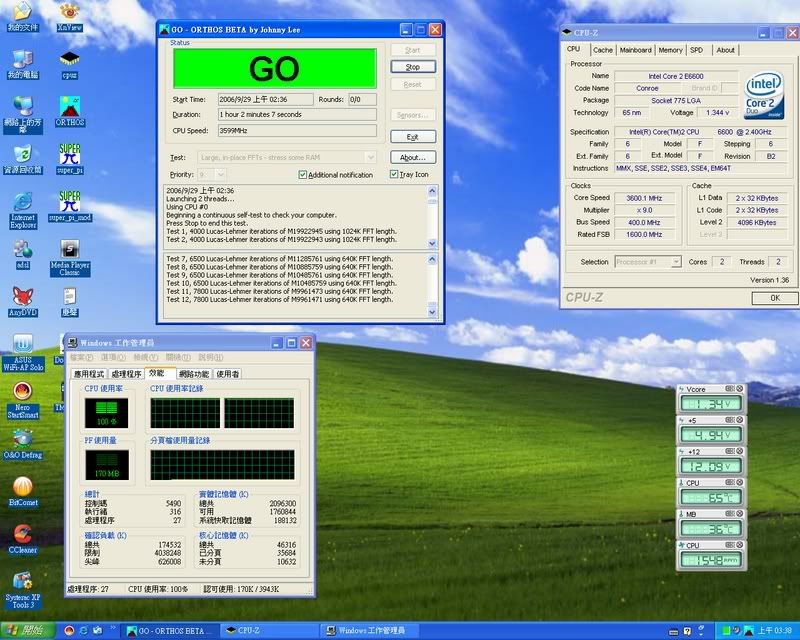Open O&O Defrag desktop icon
The image size is (800, 640).
click(23, 445)
